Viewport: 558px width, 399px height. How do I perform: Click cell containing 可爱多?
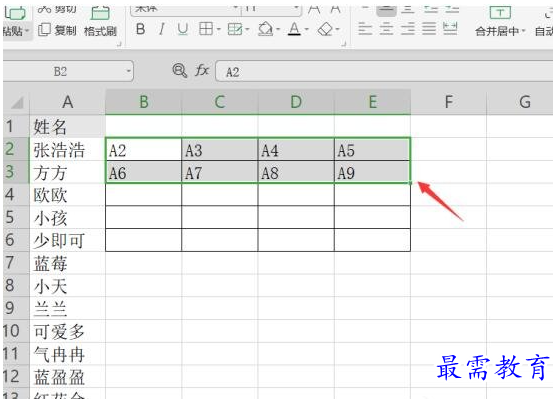point(68,331)
